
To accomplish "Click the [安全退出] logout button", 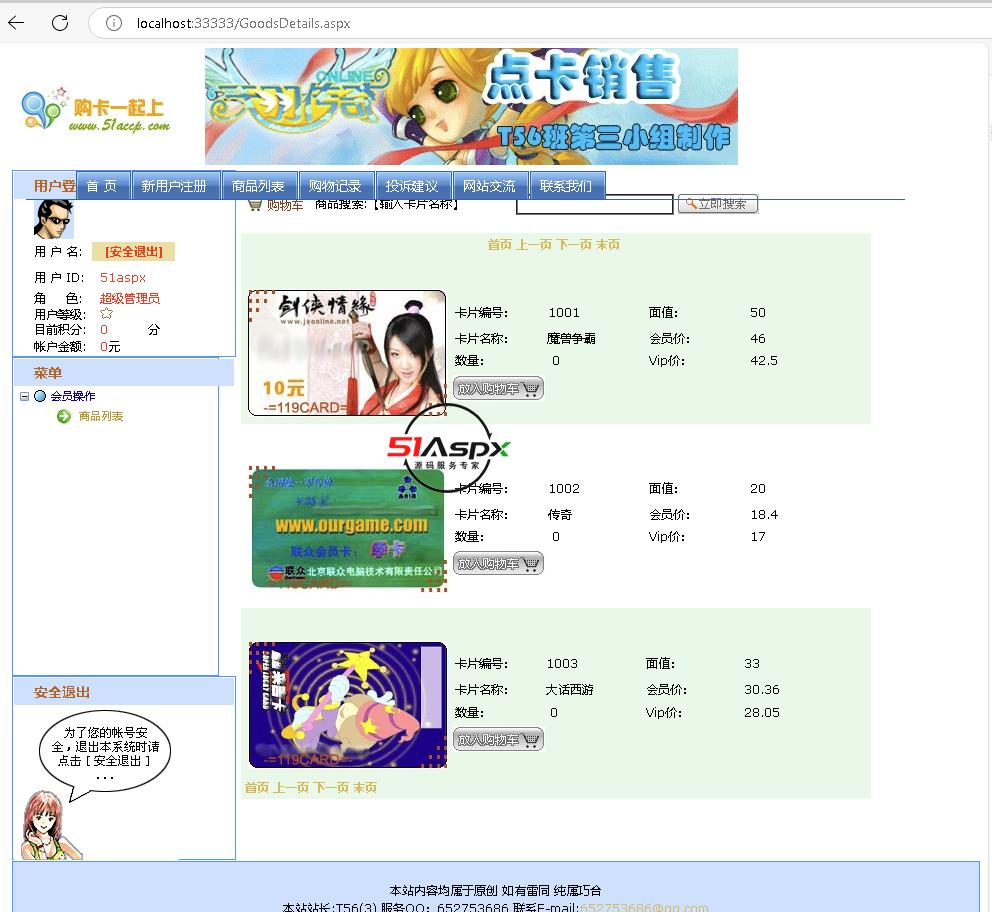I will click(x=133, y=252).
